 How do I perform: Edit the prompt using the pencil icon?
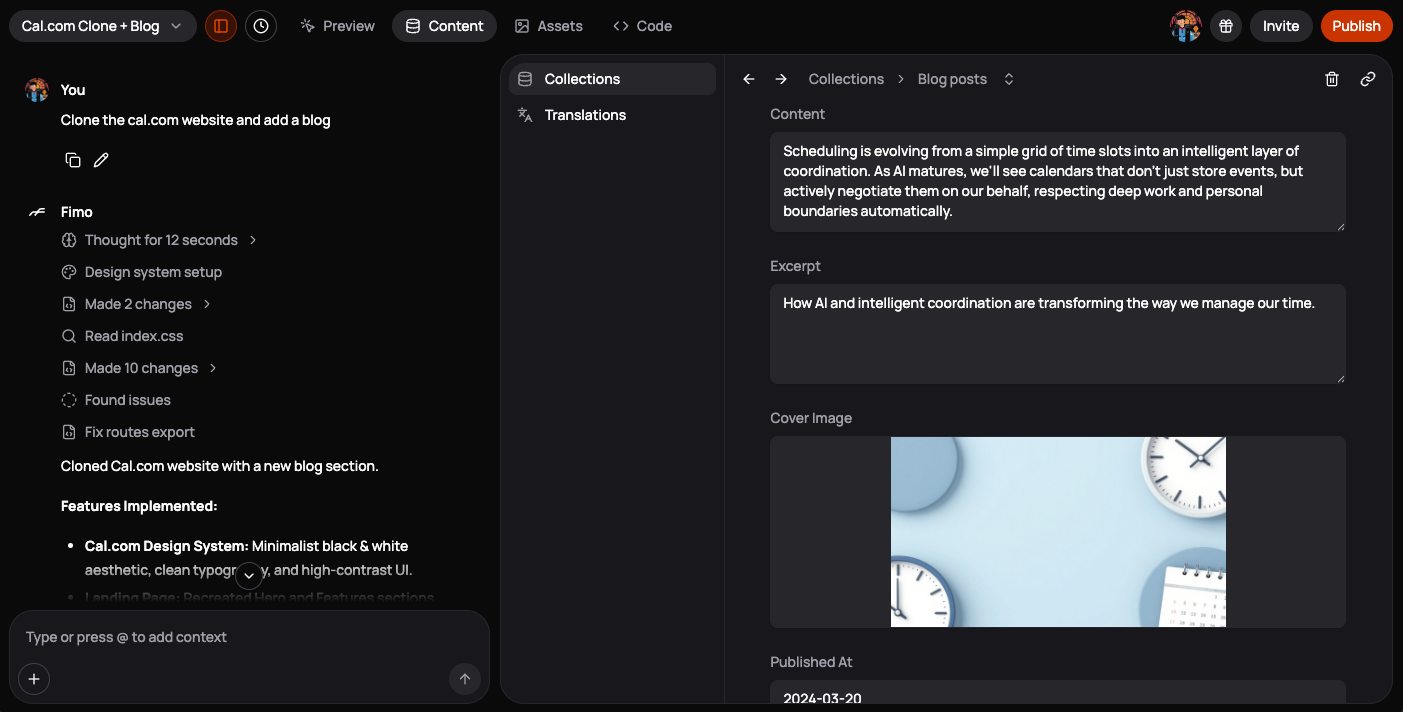[x=100, y=159]
